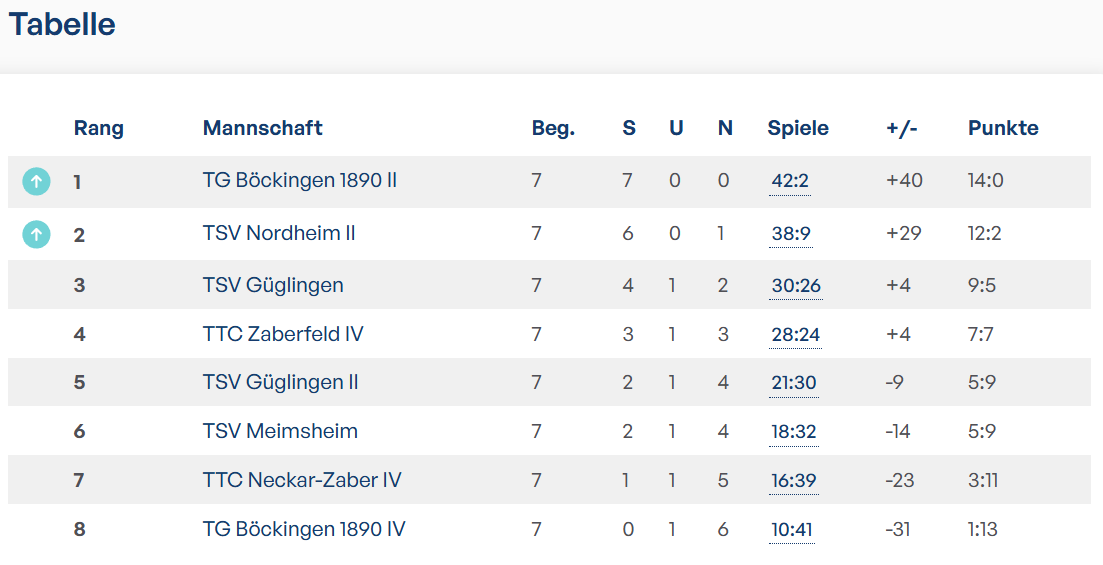This screenshot has width=1103, height=565.
Task: Click the 18:32 Spiele link
Action: (794, 432)
